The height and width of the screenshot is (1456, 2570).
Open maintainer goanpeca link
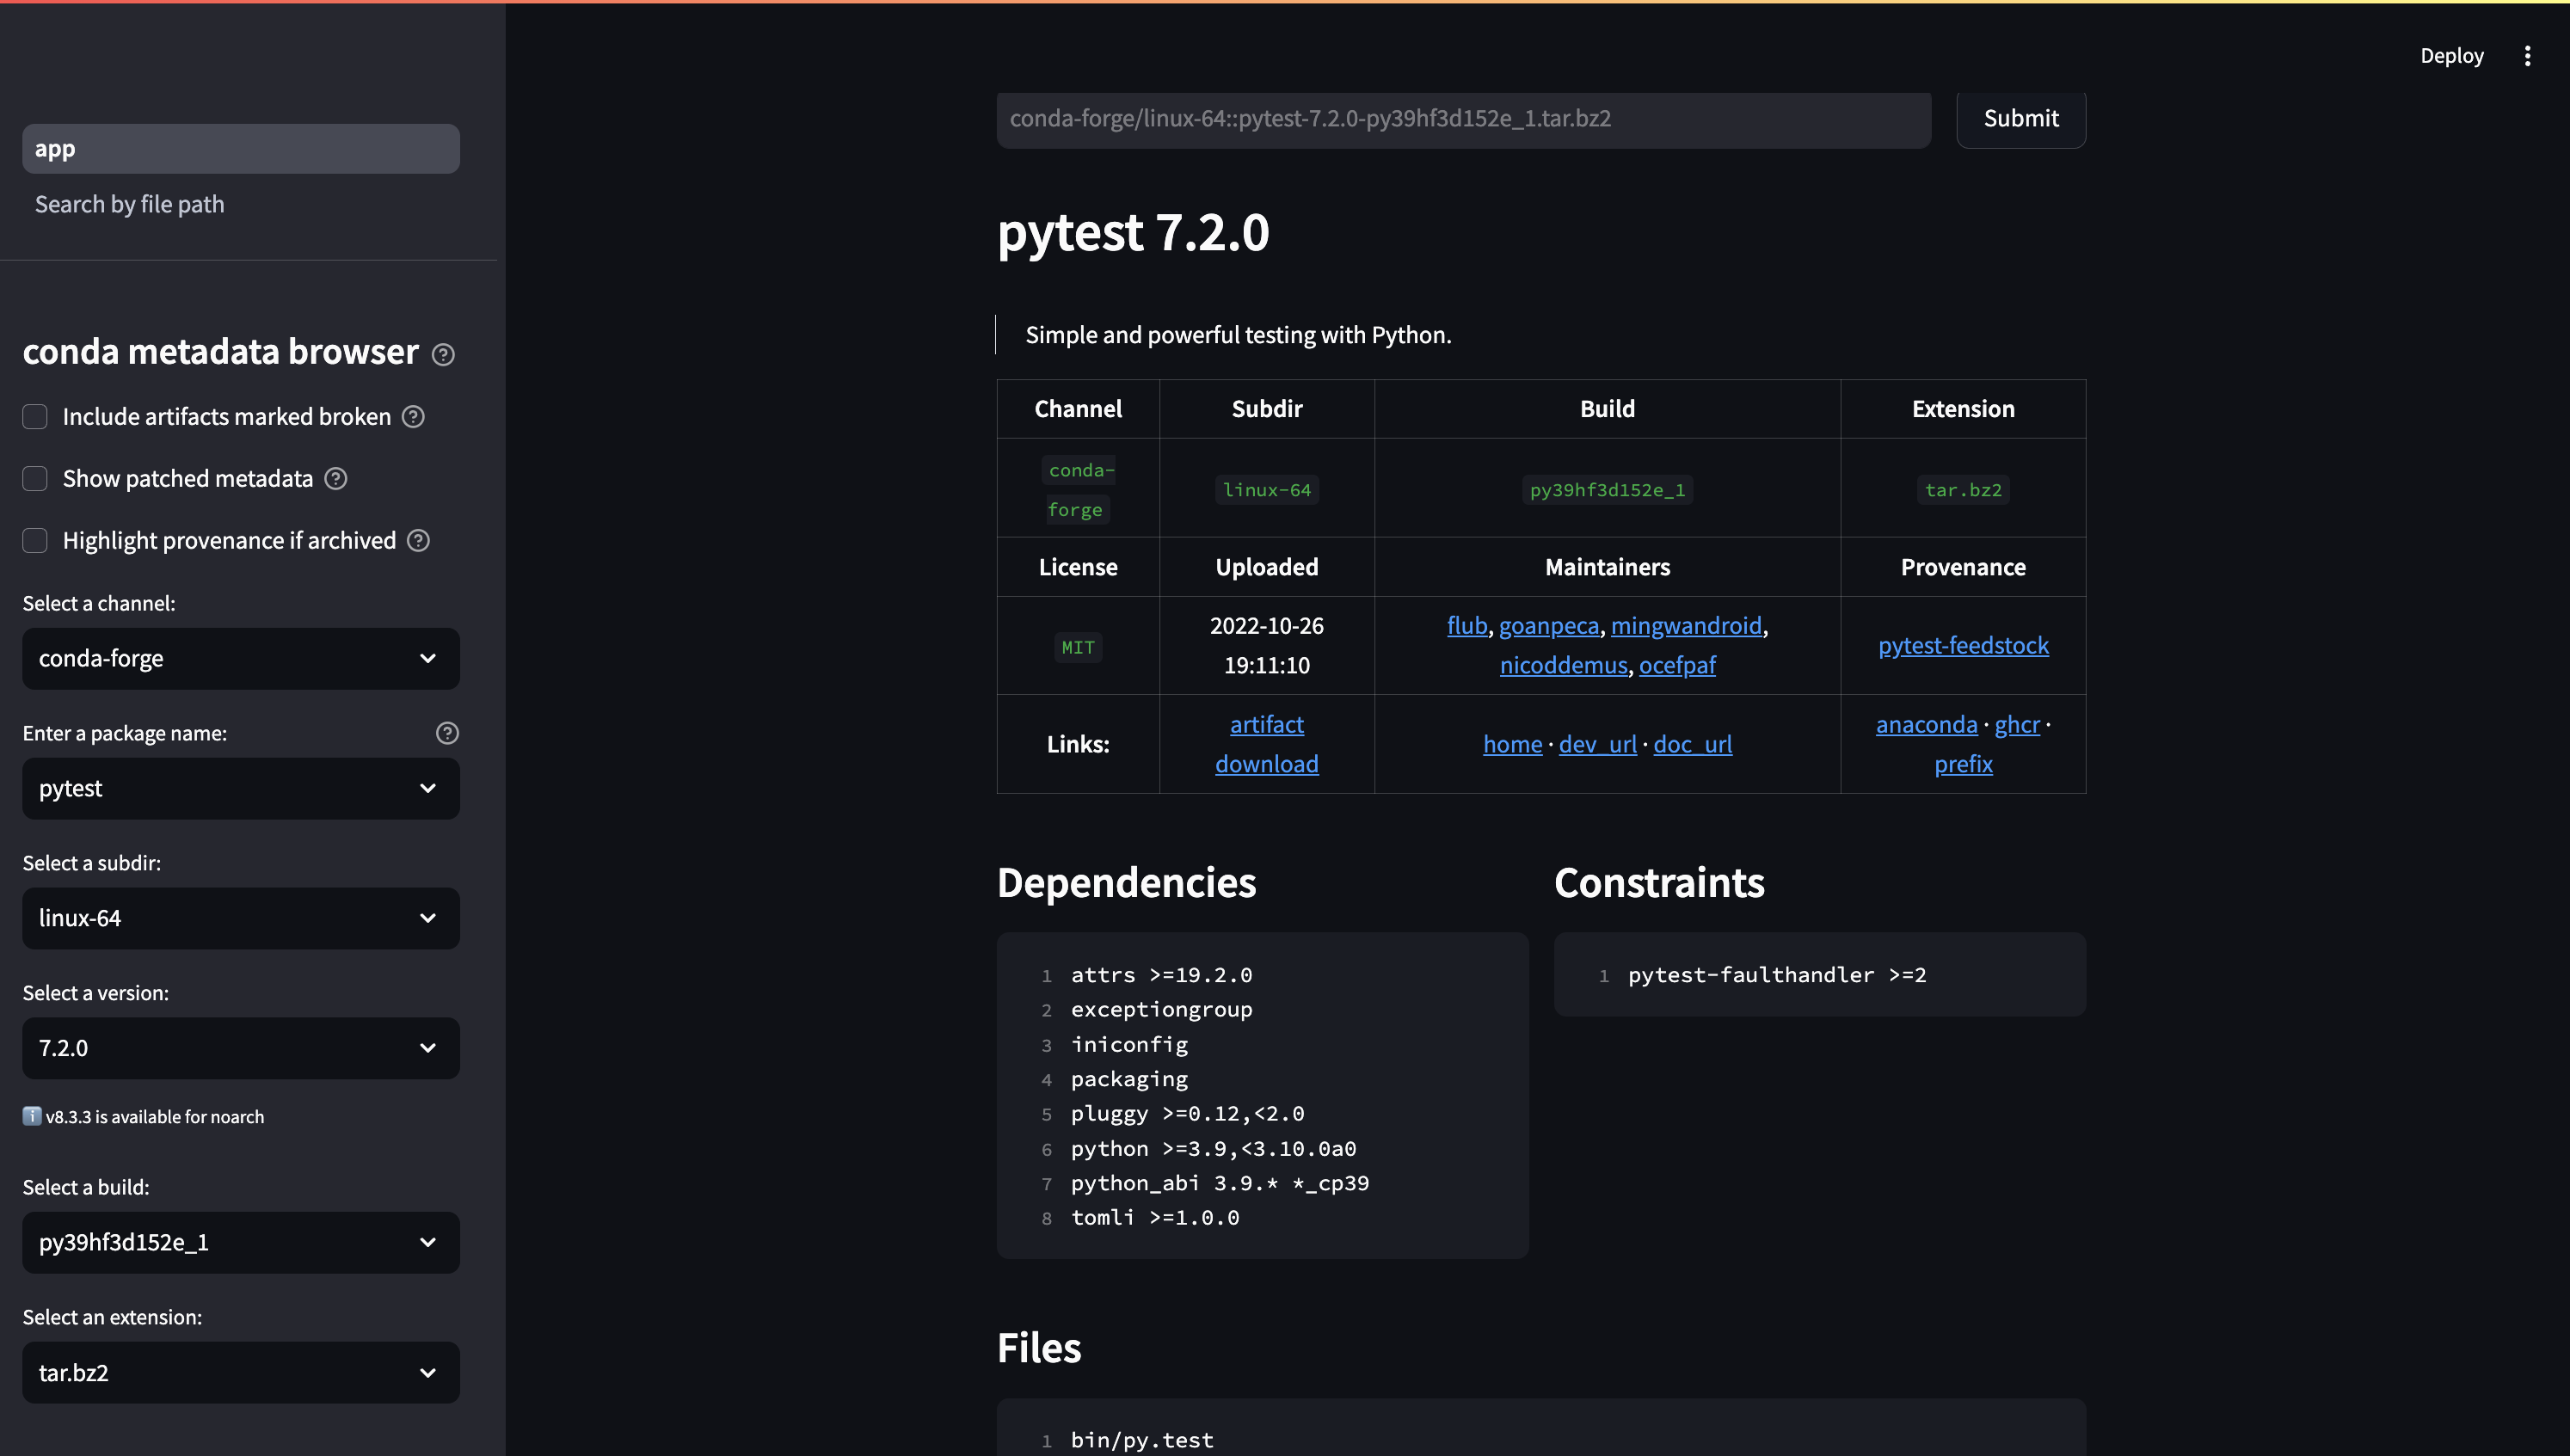point(1549,626)
